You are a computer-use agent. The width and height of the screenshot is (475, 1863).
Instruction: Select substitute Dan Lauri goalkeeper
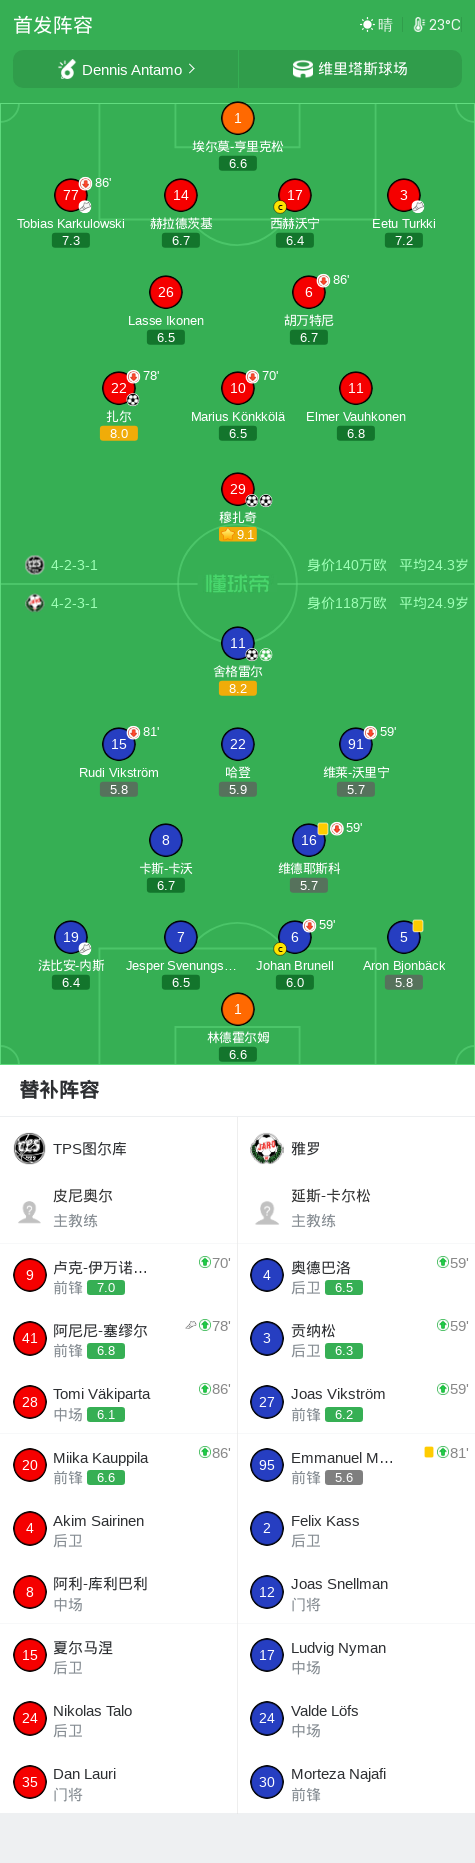click(119, 1782)
